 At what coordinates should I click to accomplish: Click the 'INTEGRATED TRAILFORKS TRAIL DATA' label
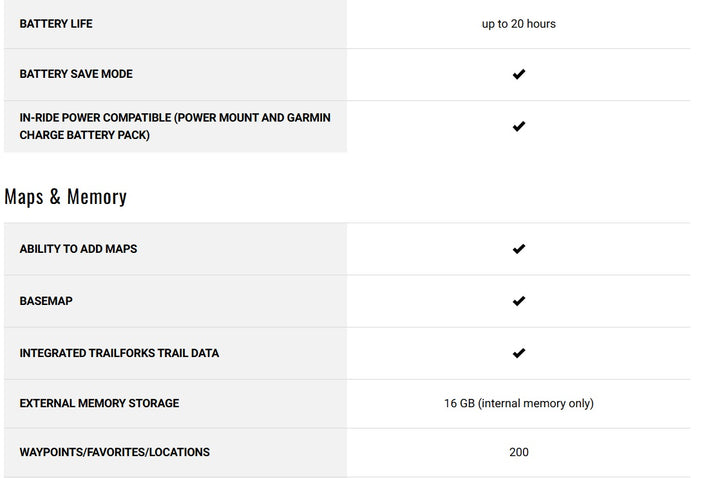click(119, 353)
